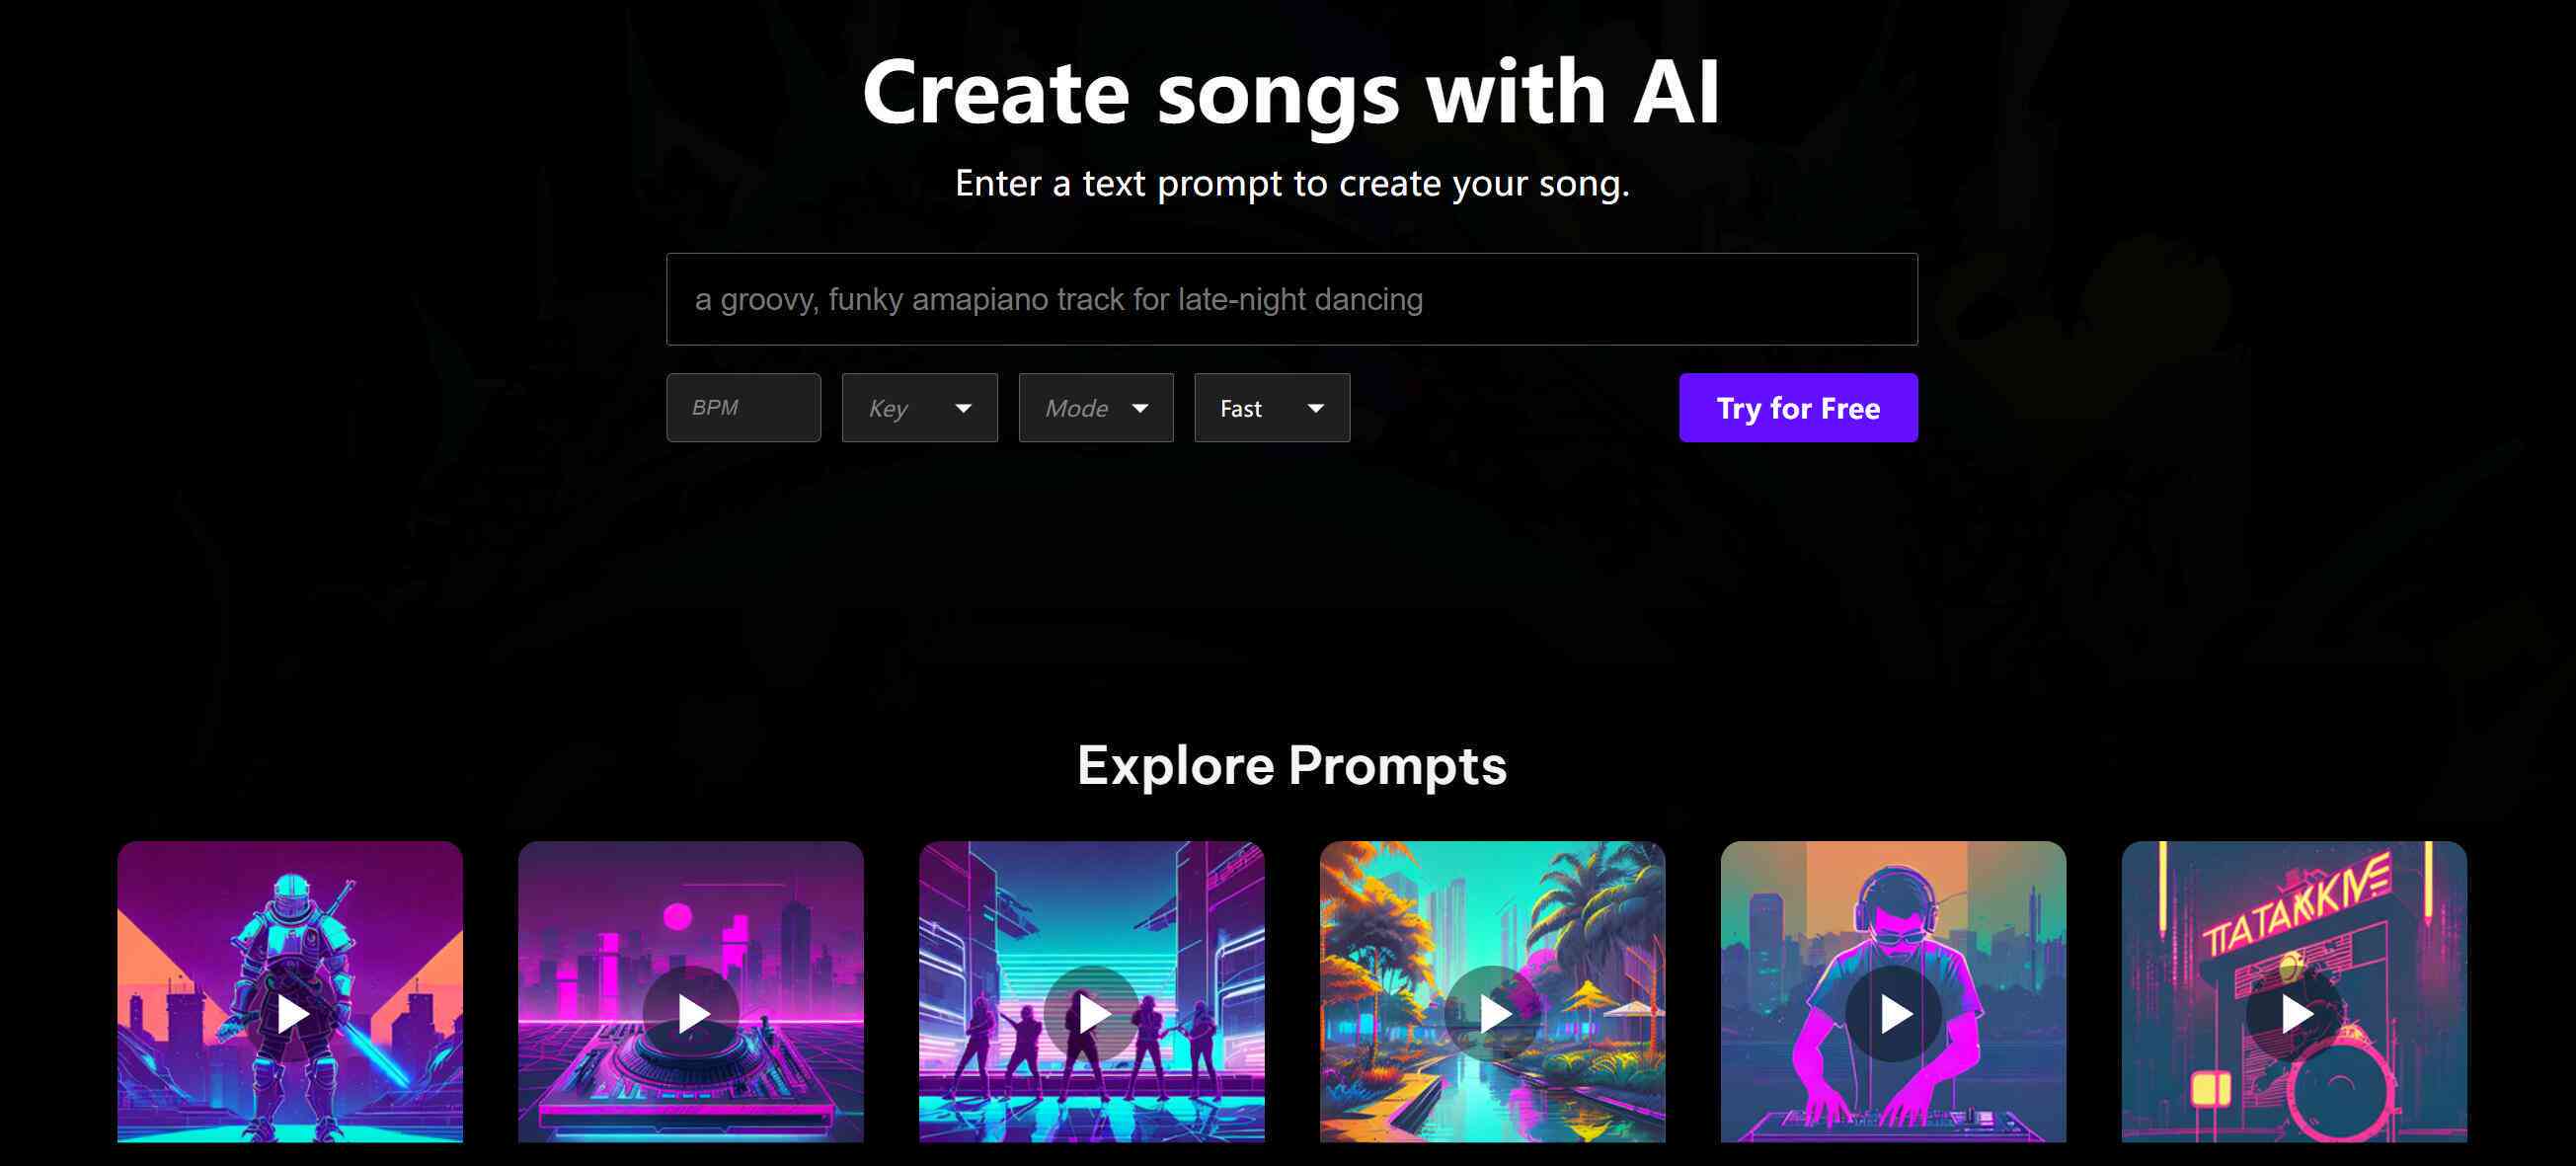Viewport: 2576px width, 1166px height.
Task: Click the play button on retro city prompt
Action: [x=690, y=1013]
